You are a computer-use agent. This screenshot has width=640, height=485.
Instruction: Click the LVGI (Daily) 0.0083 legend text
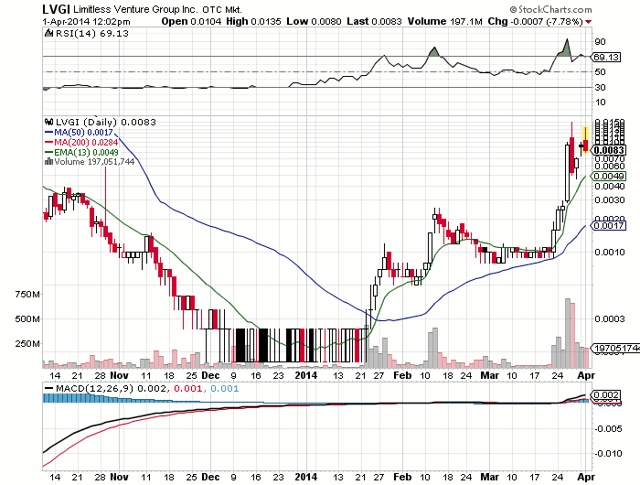pyautogui.click(x=106, y=122)
